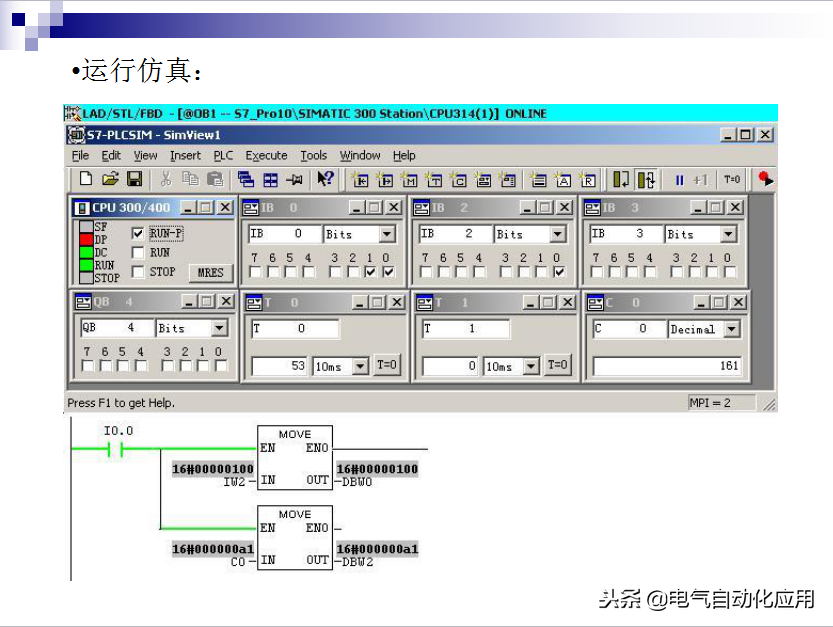
Task: Click the QB 4 address input field
Action: coord(117,328)
